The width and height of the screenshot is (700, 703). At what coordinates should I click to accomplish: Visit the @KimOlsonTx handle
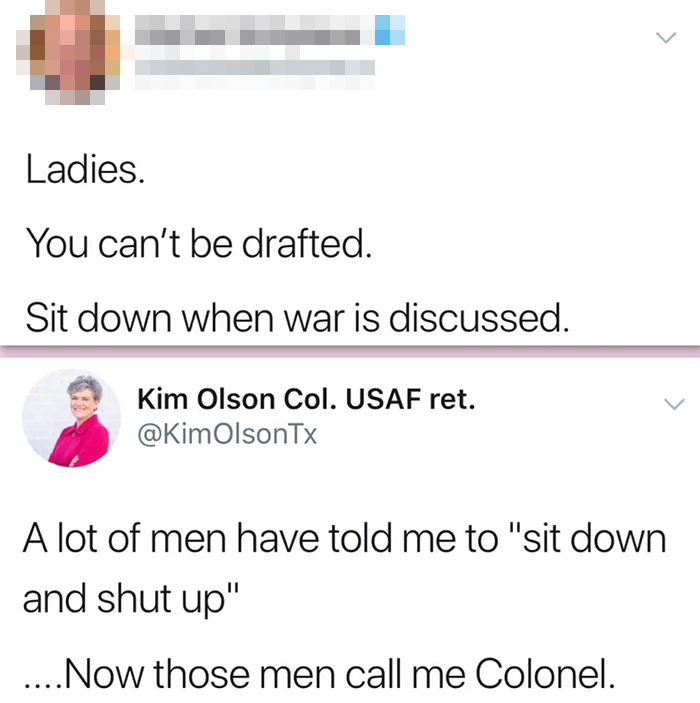[227, 434]
